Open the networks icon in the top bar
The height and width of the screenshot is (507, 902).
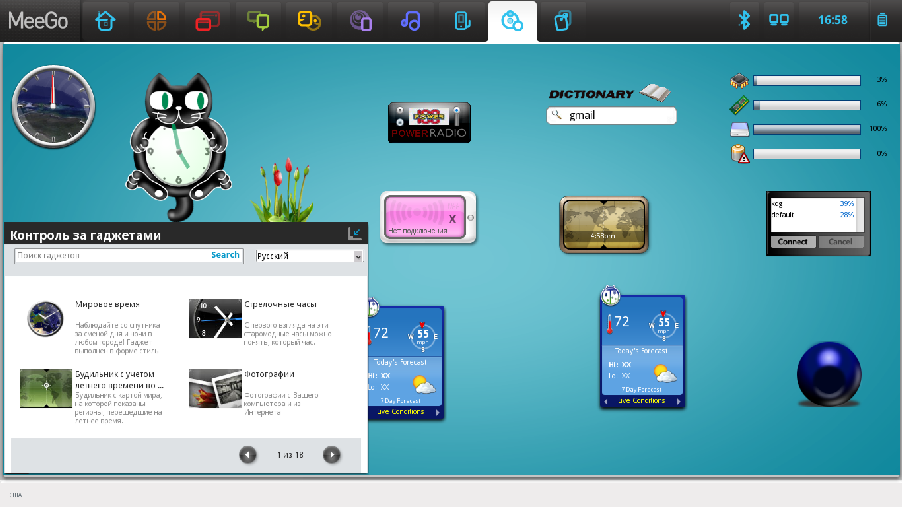[778, 20]
